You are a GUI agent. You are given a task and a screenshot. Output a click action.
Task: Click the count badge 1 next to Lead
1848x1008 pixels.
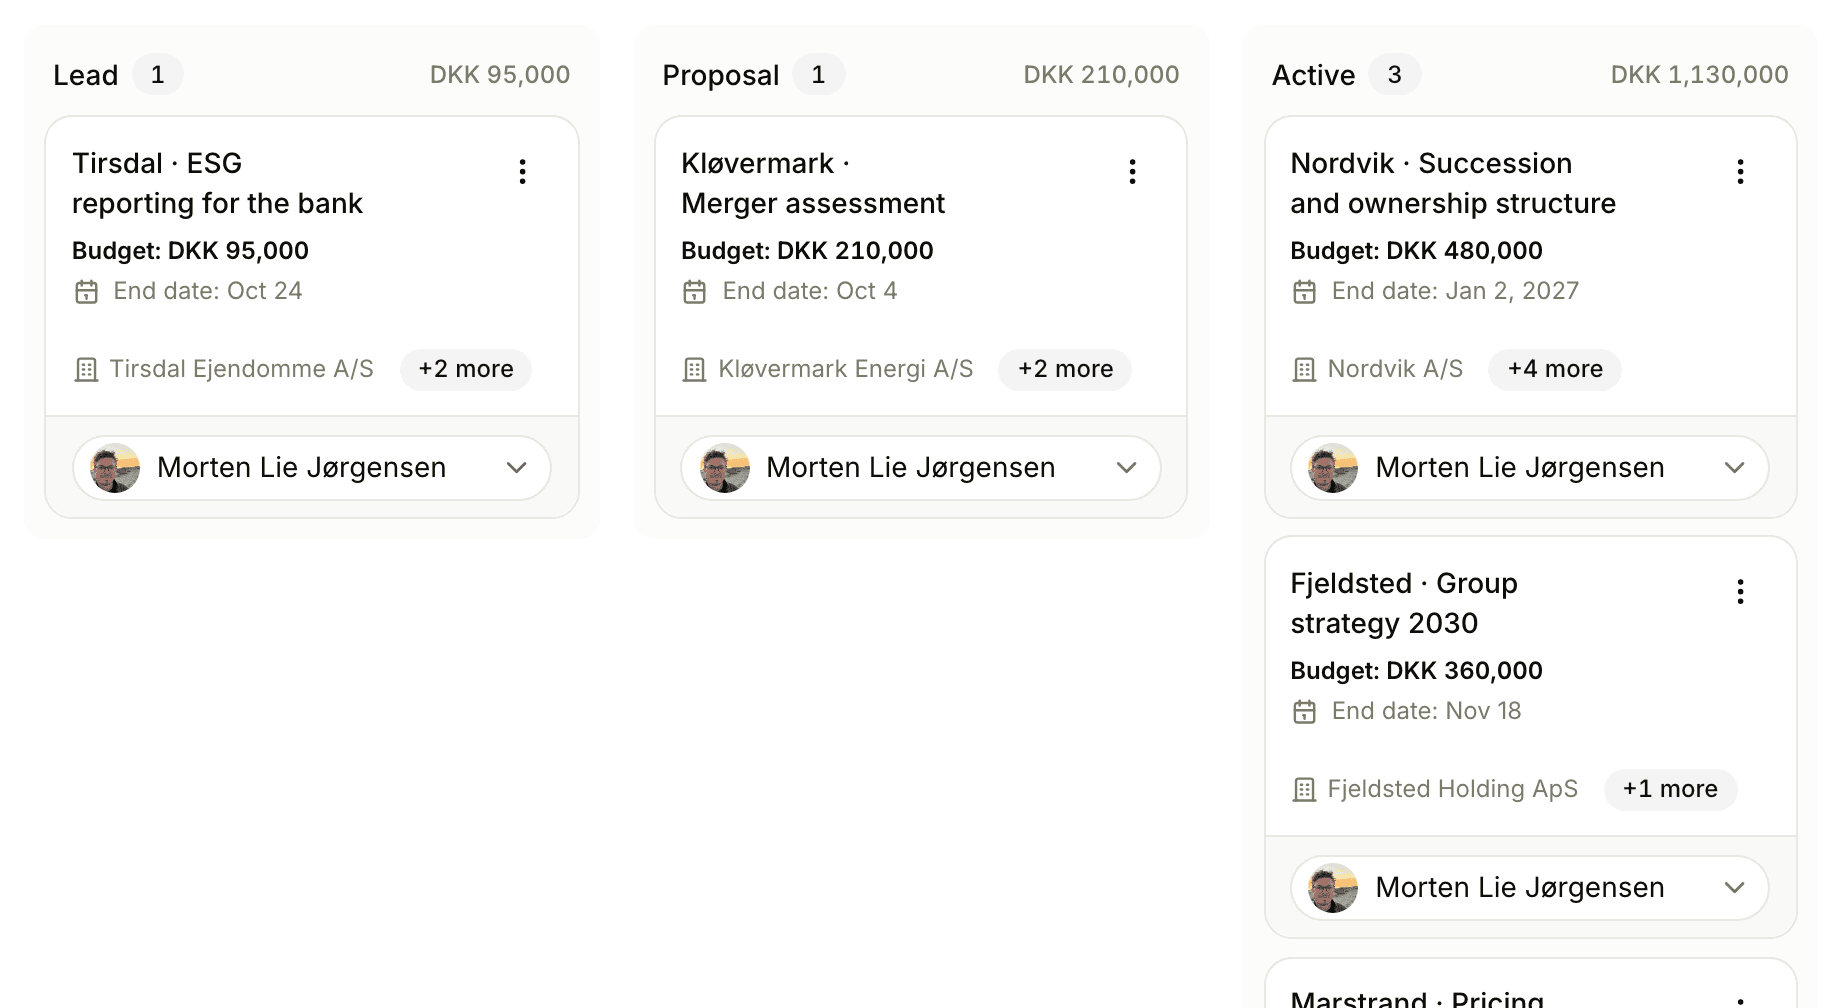[158, 75]
